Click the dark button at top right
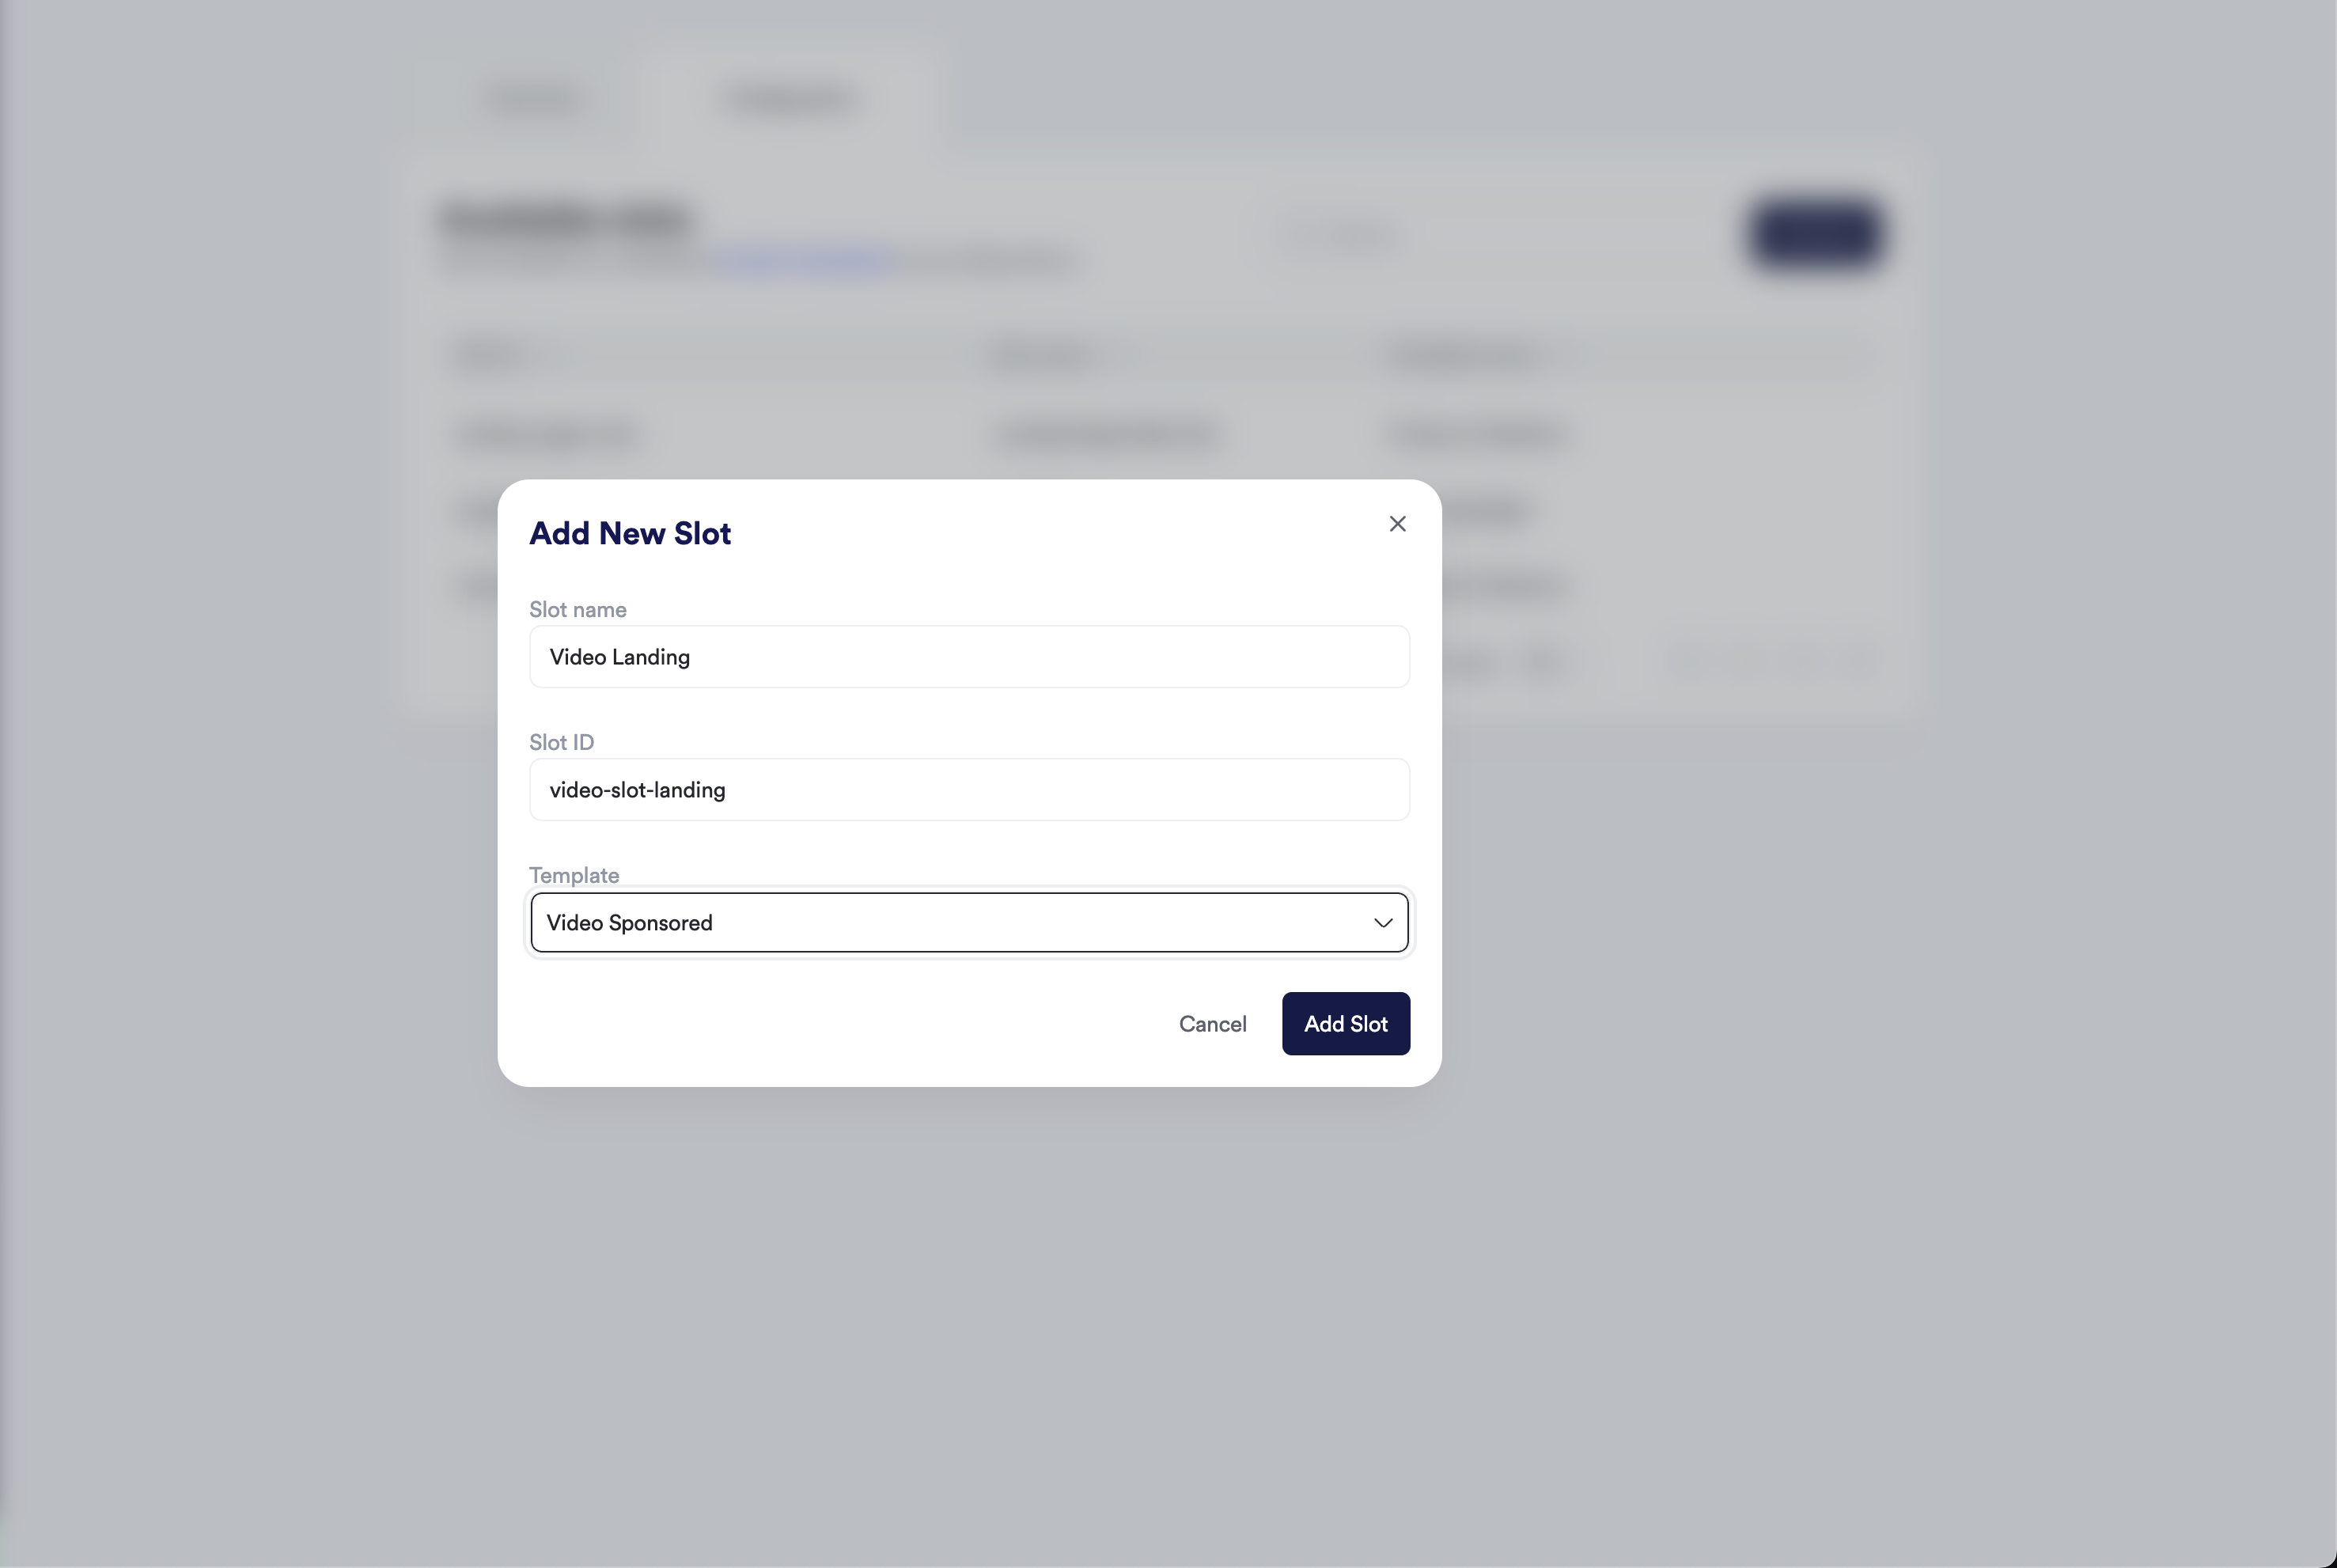 [1815, 235]
